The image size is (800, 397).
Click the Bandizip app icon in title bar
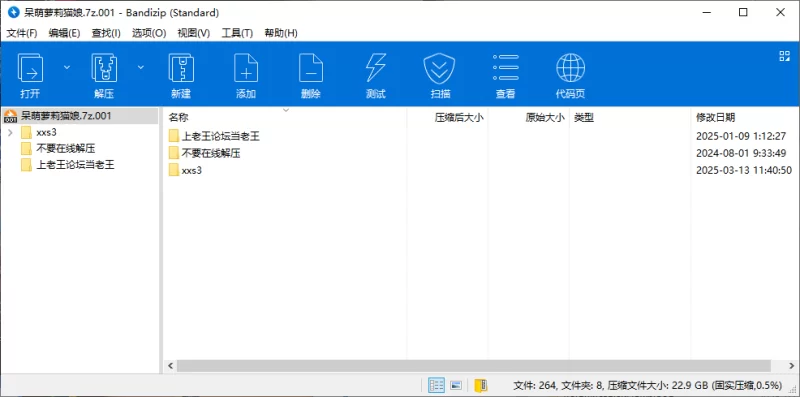pyautogui.click(x=13, y=12)
